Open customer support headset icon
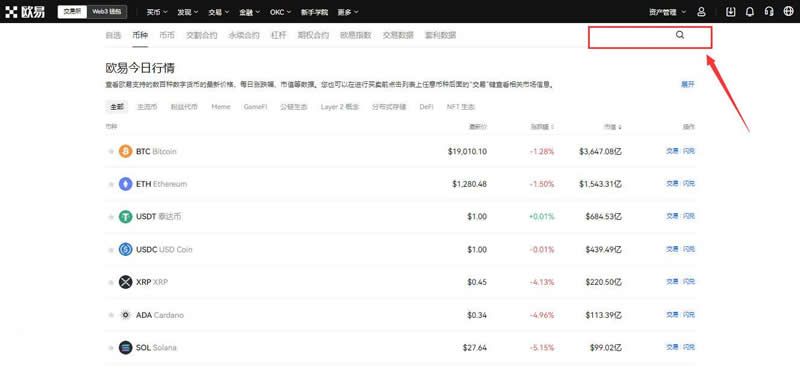The width and height of the screenshot is (800, 368). click(769, 12)
